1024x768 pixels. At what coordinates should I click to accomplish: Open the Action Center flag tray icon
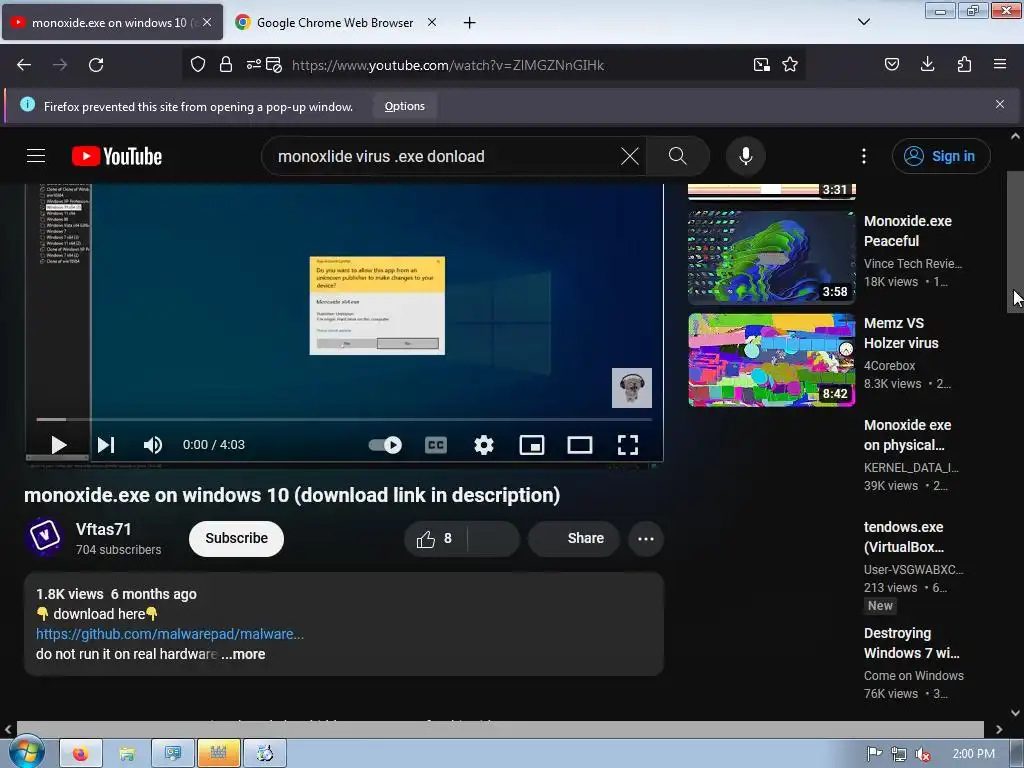pyautogui.click(x=874, y=754)
